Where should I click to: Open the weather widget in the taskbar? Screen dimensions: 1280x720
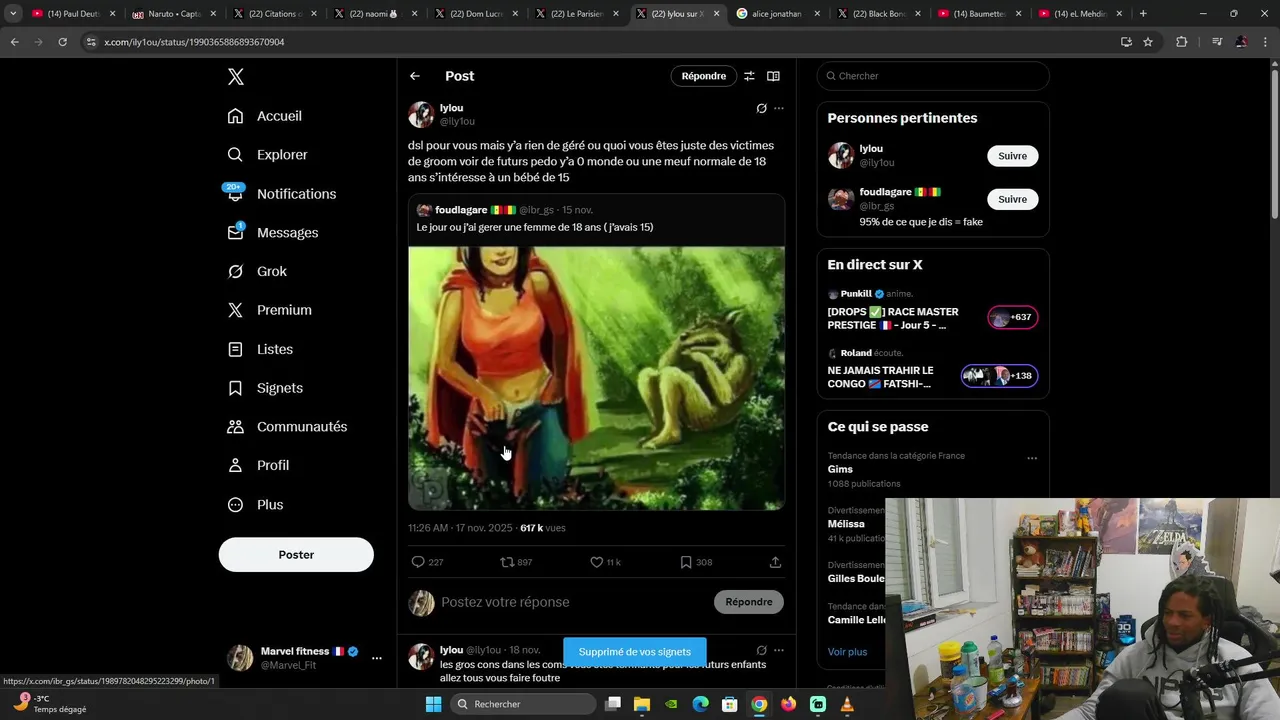point(48,704)
